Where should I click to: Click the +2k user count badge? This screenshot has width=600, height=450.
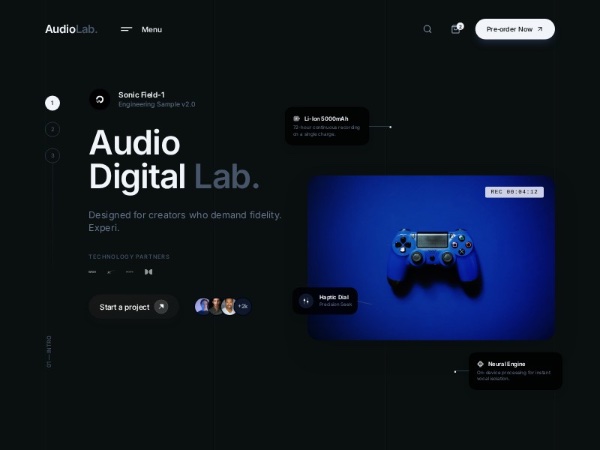(243, 306)
